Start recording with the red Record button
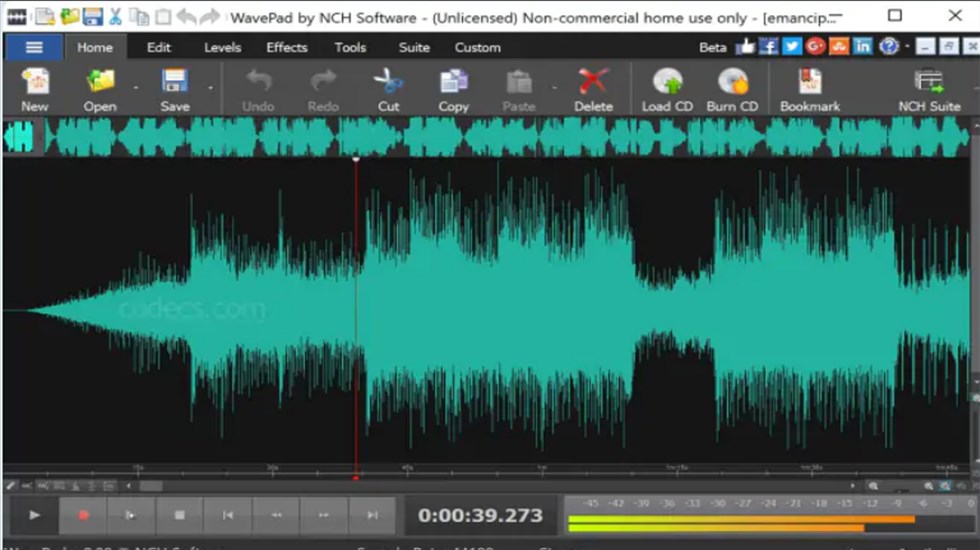The image size is (980, 550). (x=83, y=515)
